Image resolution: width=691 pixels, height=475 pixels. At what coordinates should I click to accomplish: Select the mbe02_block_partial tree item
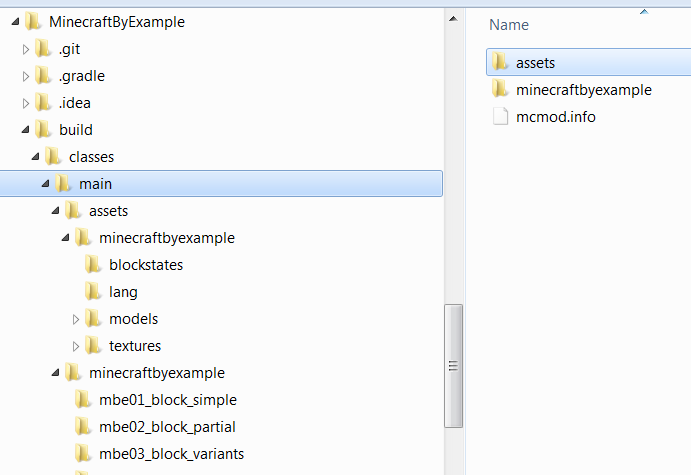[167, 427]
